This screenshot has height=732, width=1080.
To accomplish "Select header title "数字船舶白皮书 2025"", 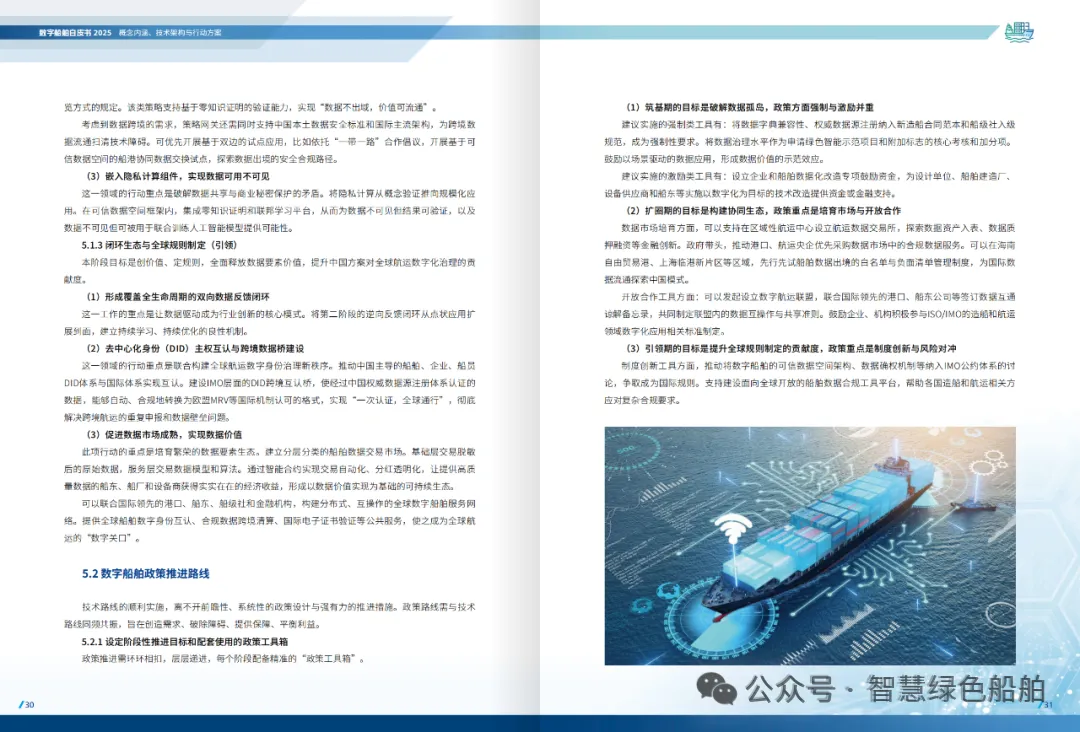I will coord(75,32).
